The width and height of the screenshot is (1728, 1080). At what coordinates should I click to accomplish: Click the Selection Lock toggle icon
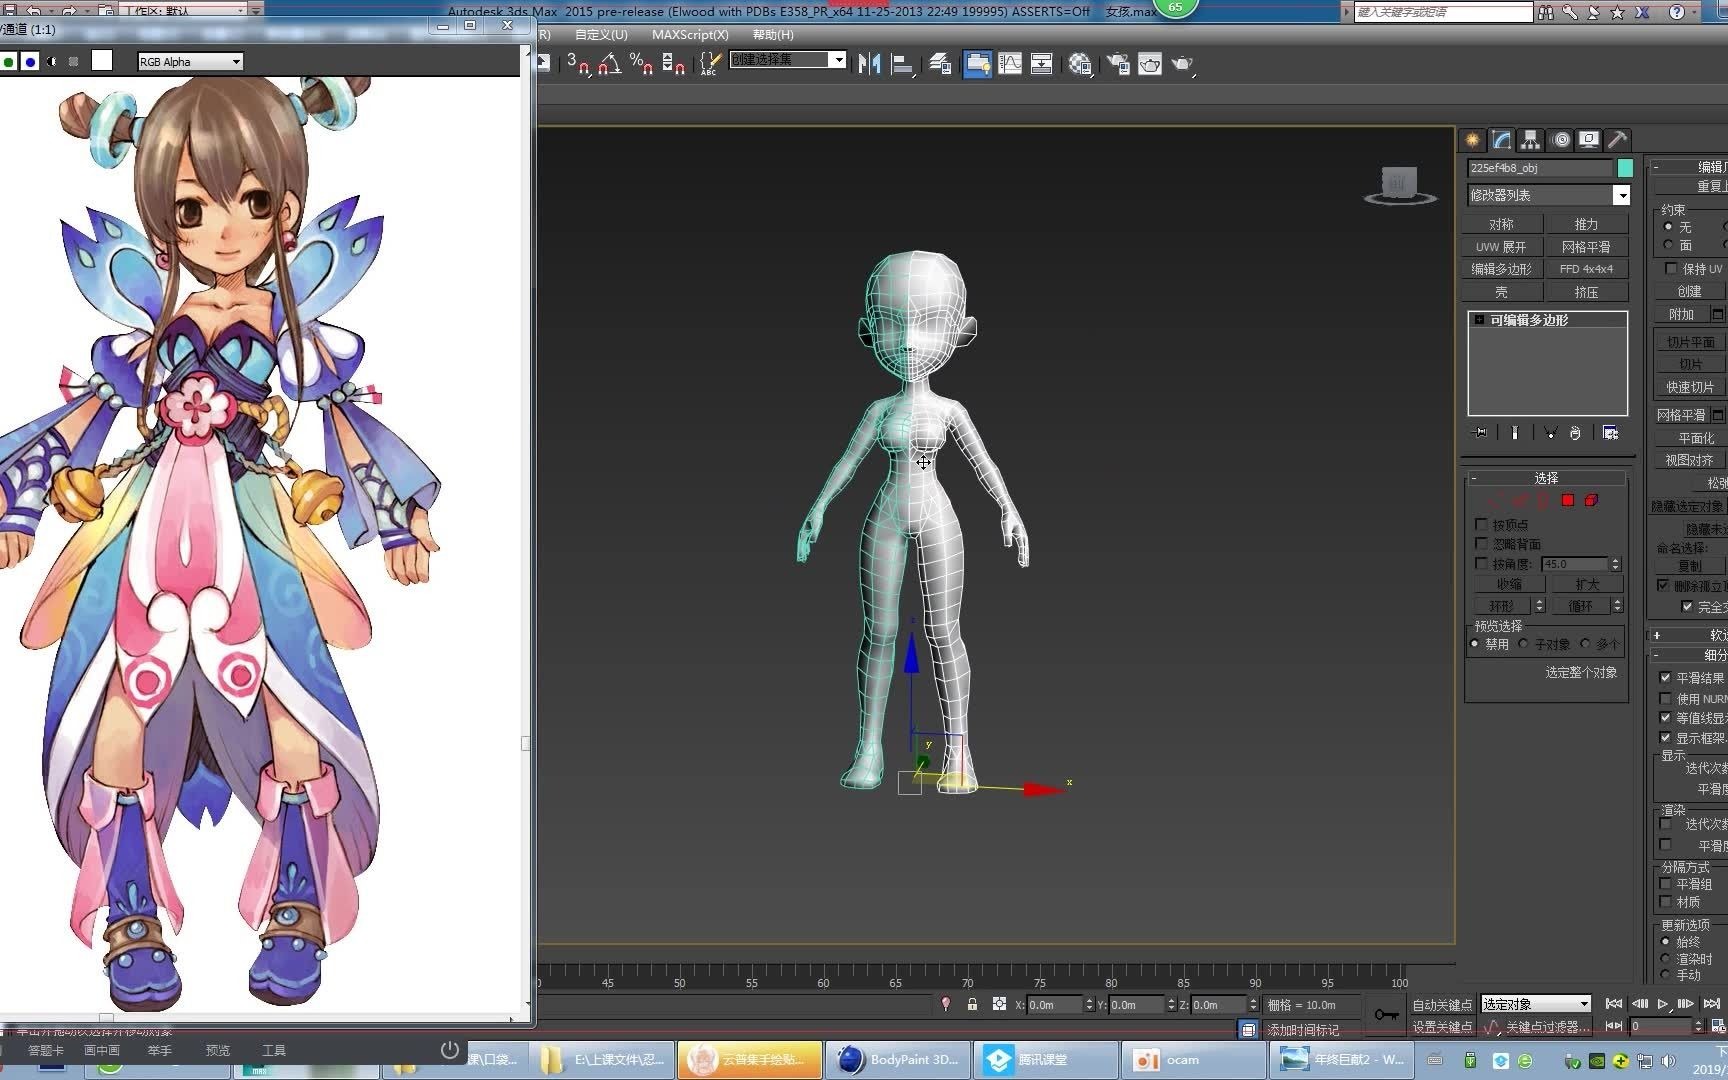(x=972, y=1004)
